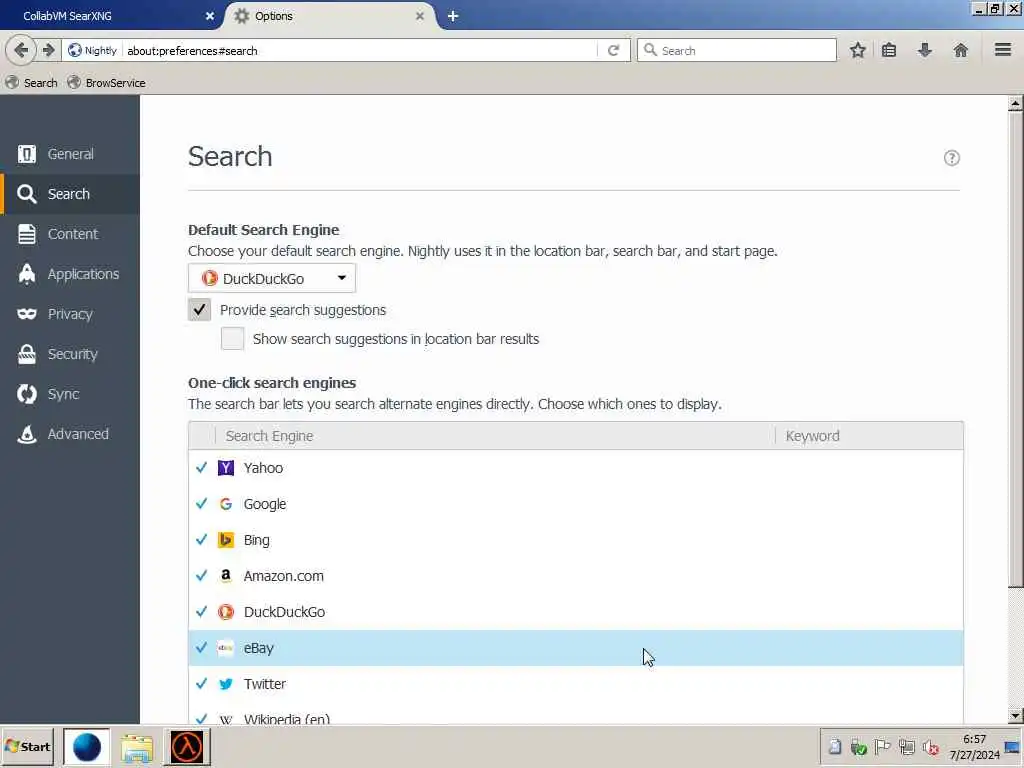This screenshot has width=1024, height=768.
Task: Reload the page with the refresh icon
Action: coord(613,50)
